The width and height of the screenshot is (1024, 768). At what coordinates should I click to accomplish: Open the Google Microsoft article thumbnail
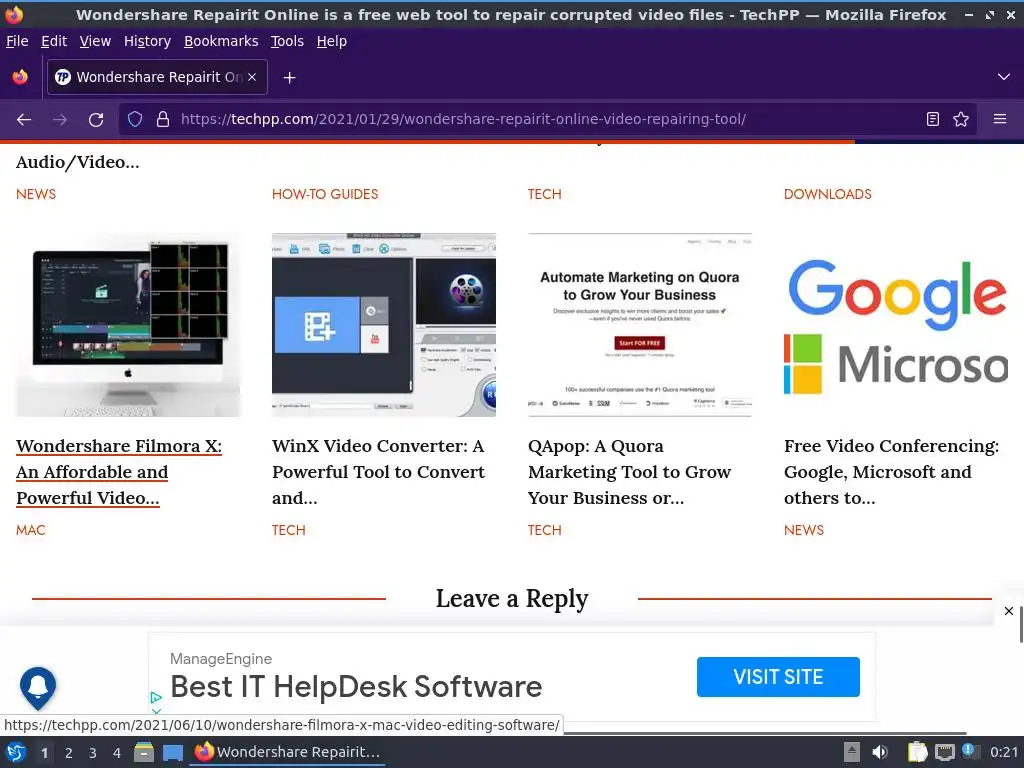896,325
